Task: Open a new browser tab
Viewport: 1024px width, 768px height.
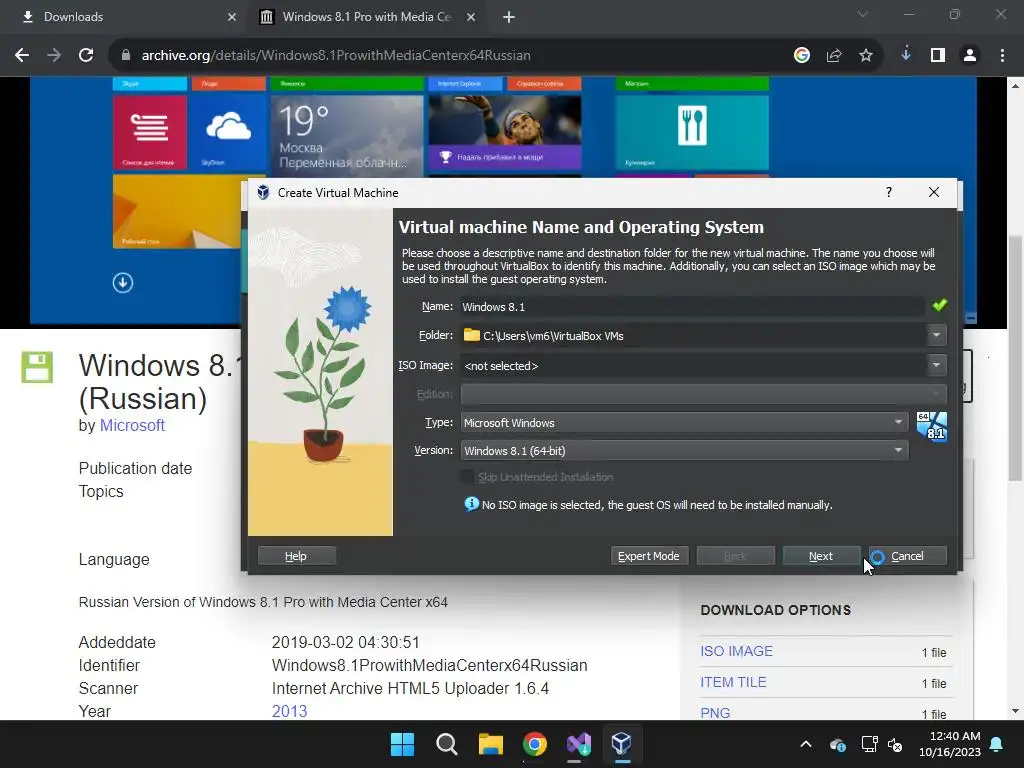Action: click(509, 17)
